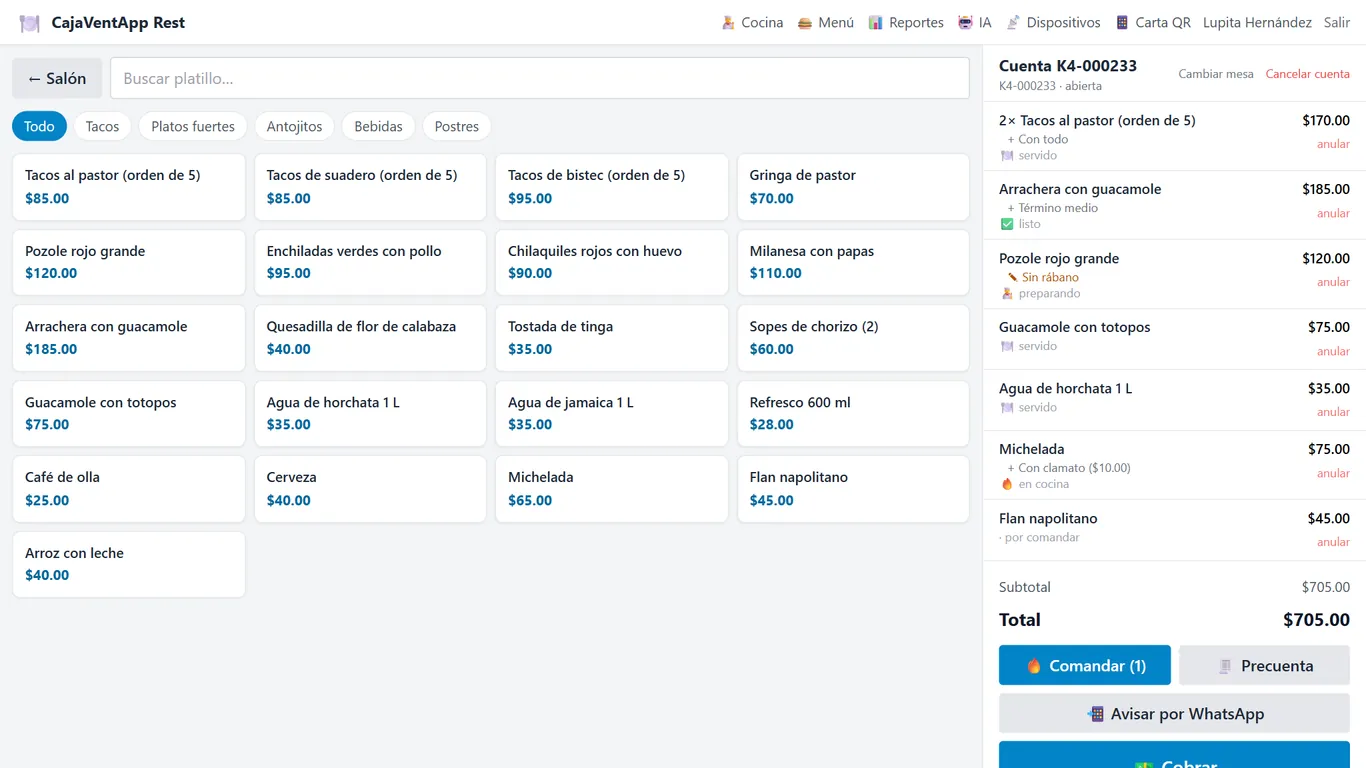Show the Postres category
The width and height of the screenshot is (1366, 768).
tap(457, 126)
